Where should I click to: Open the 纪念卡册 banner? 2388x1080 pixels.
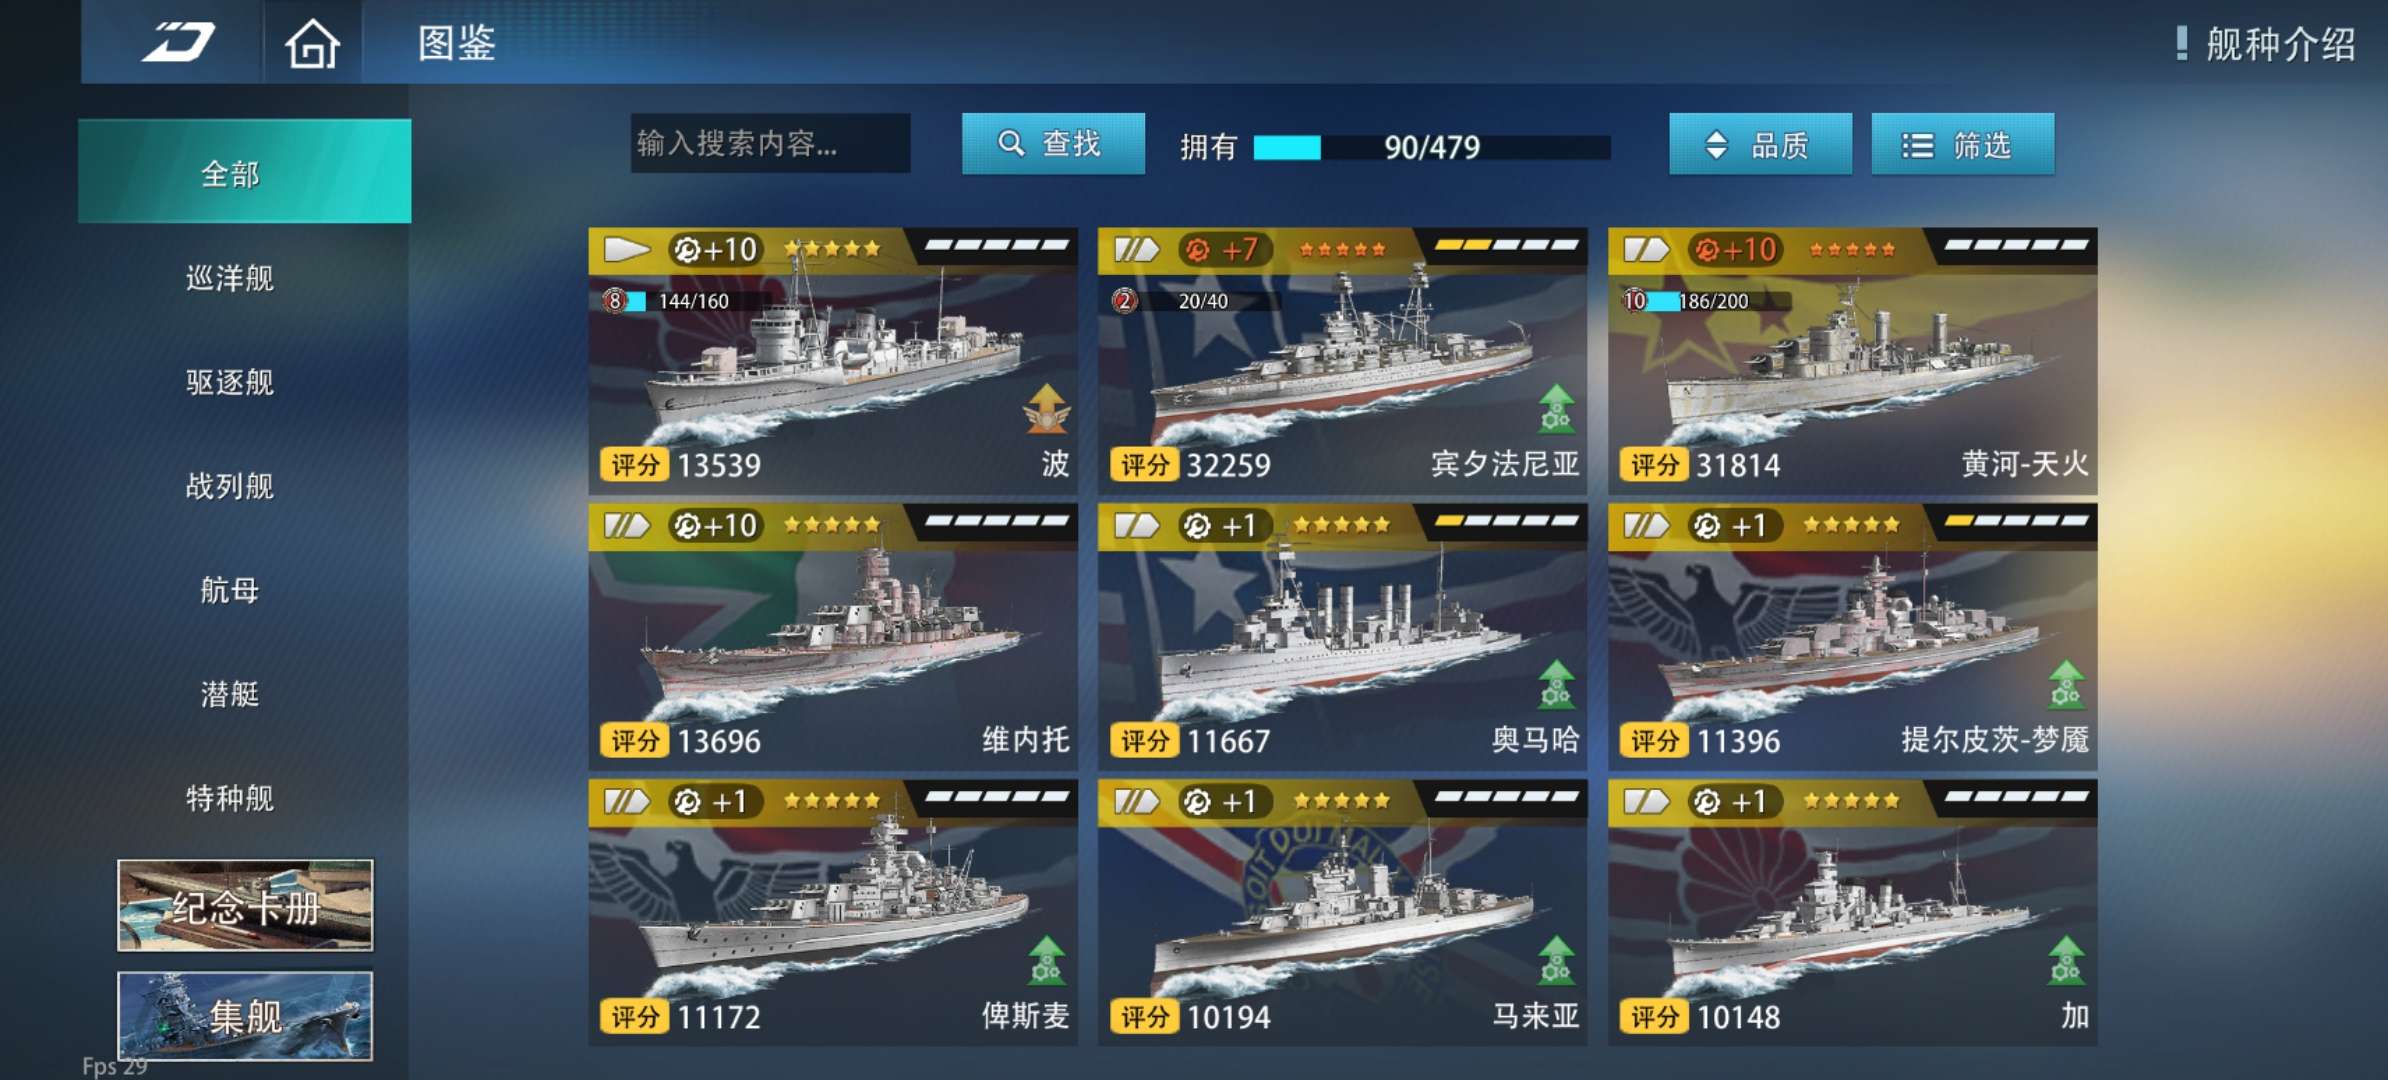[245, 906]
